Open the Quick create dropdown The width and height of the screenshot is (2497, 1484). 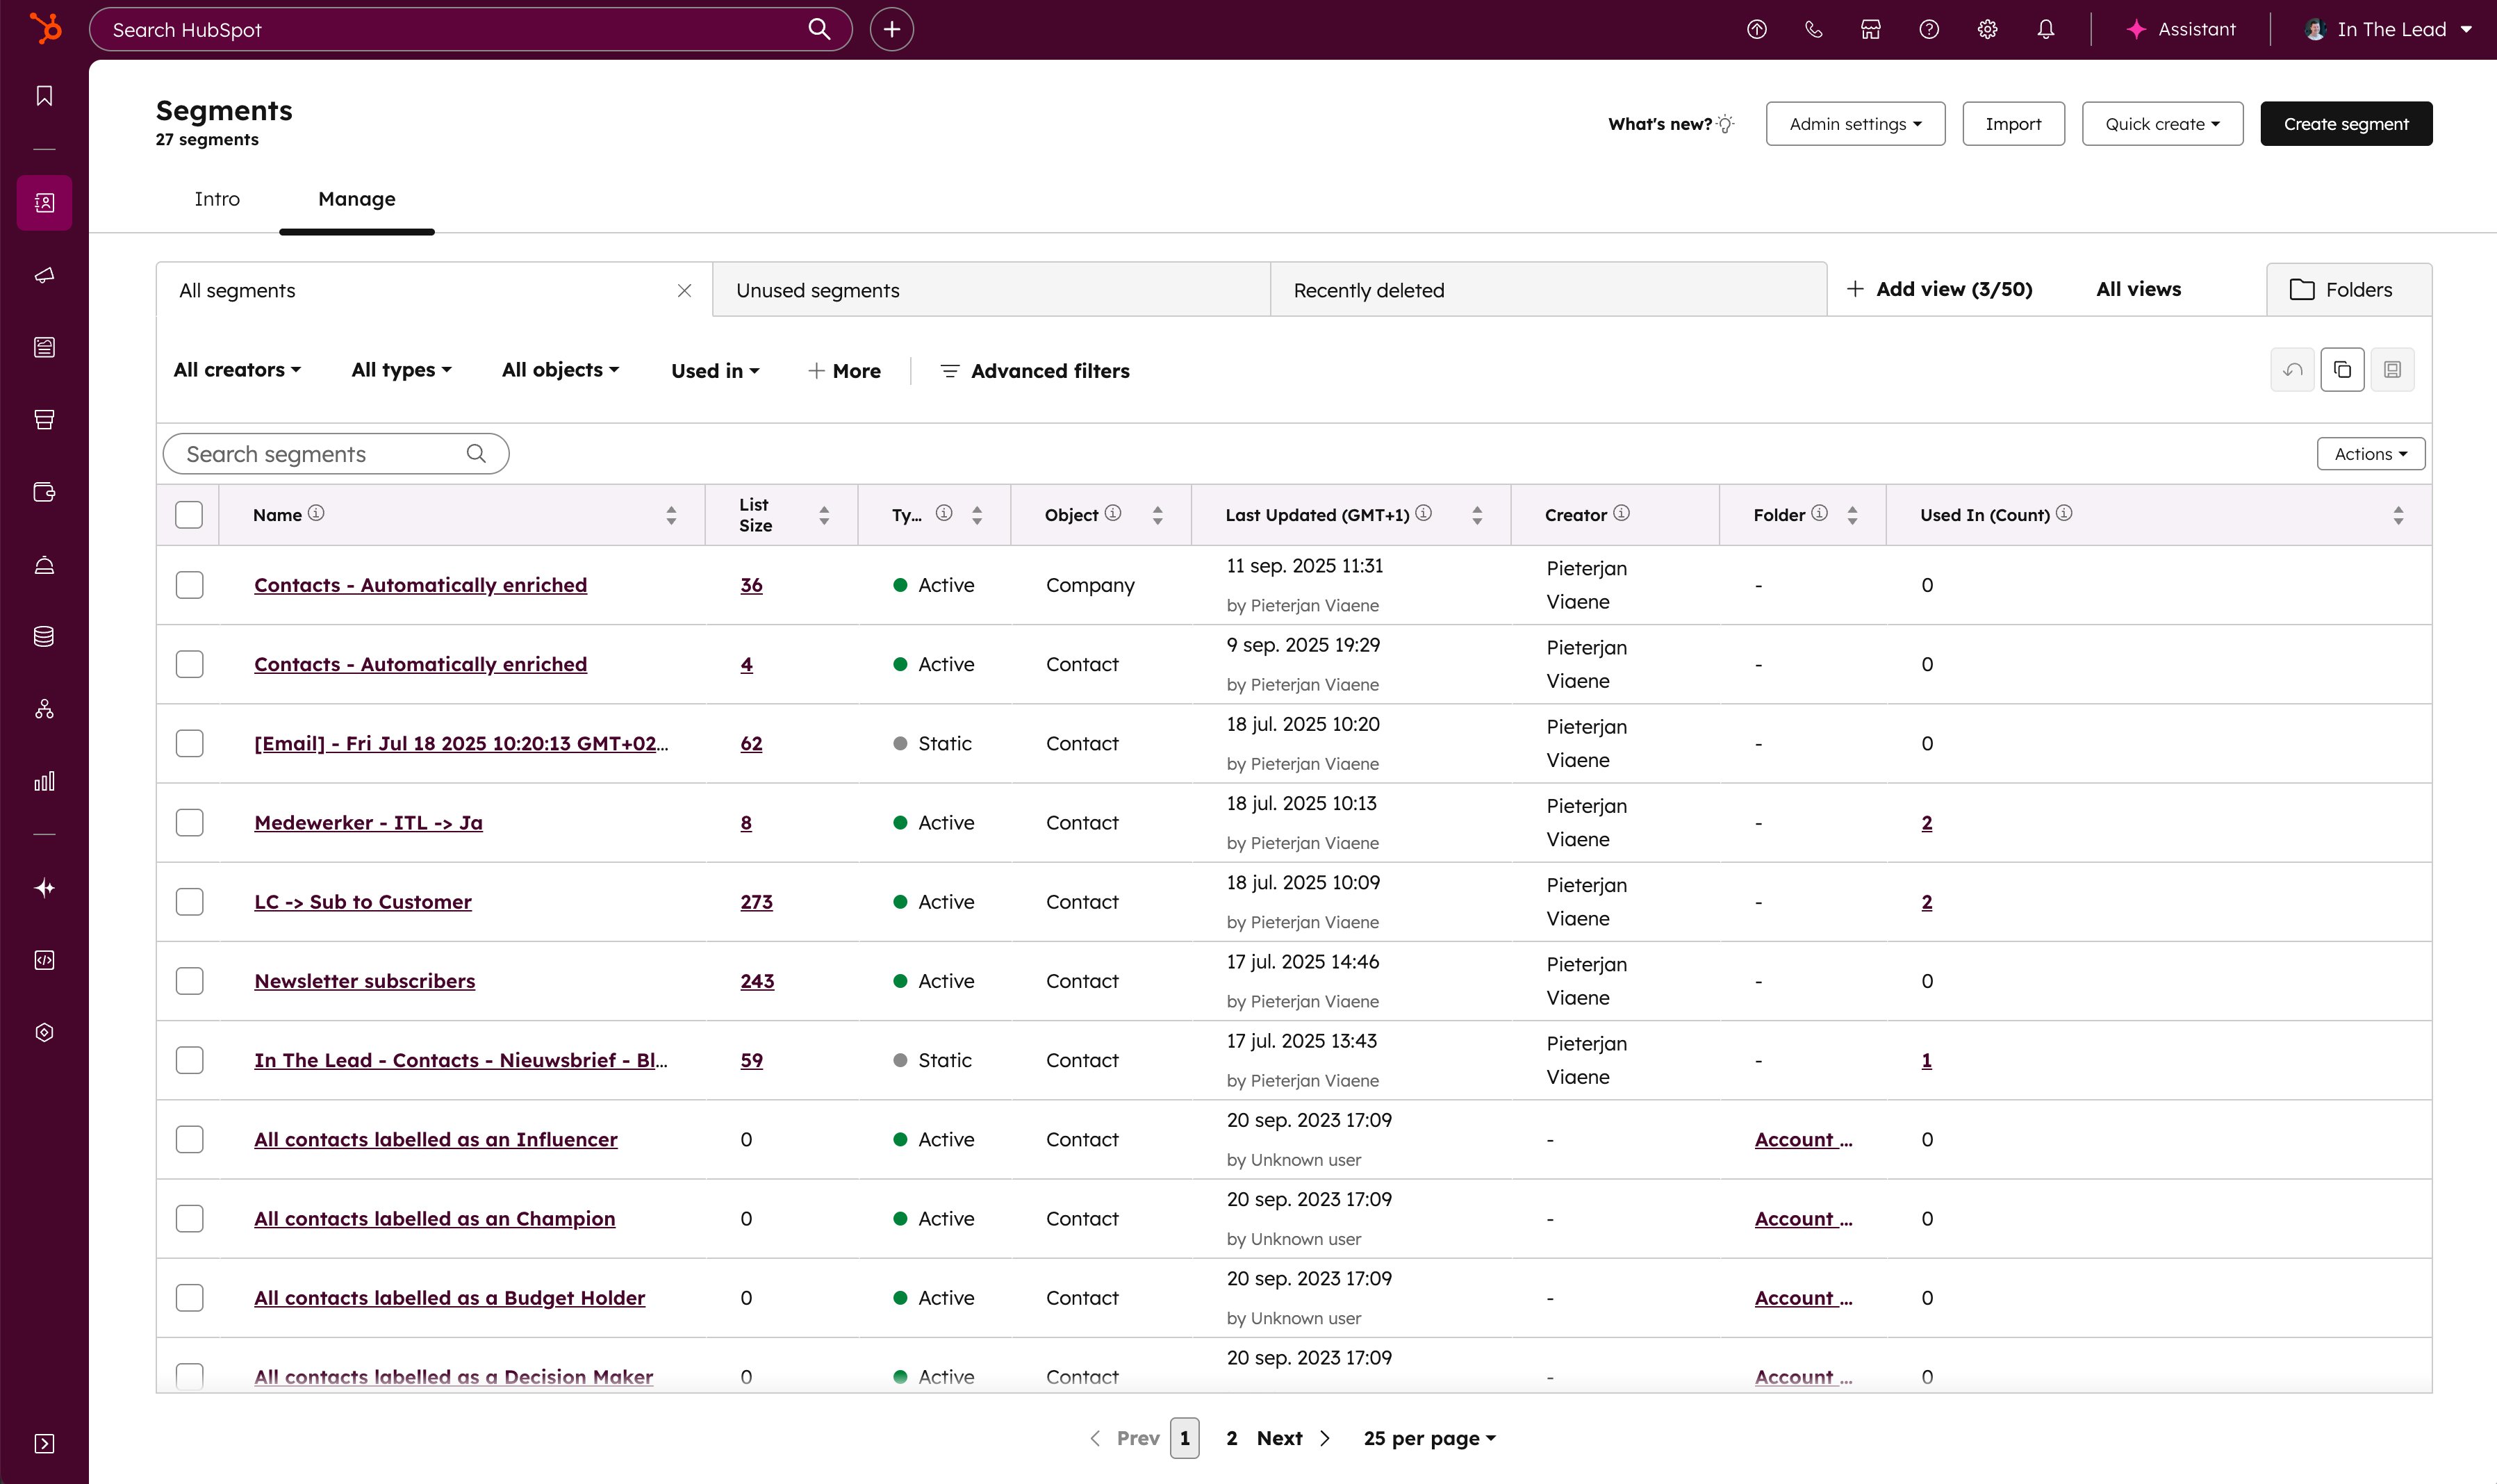(2162, 124)
